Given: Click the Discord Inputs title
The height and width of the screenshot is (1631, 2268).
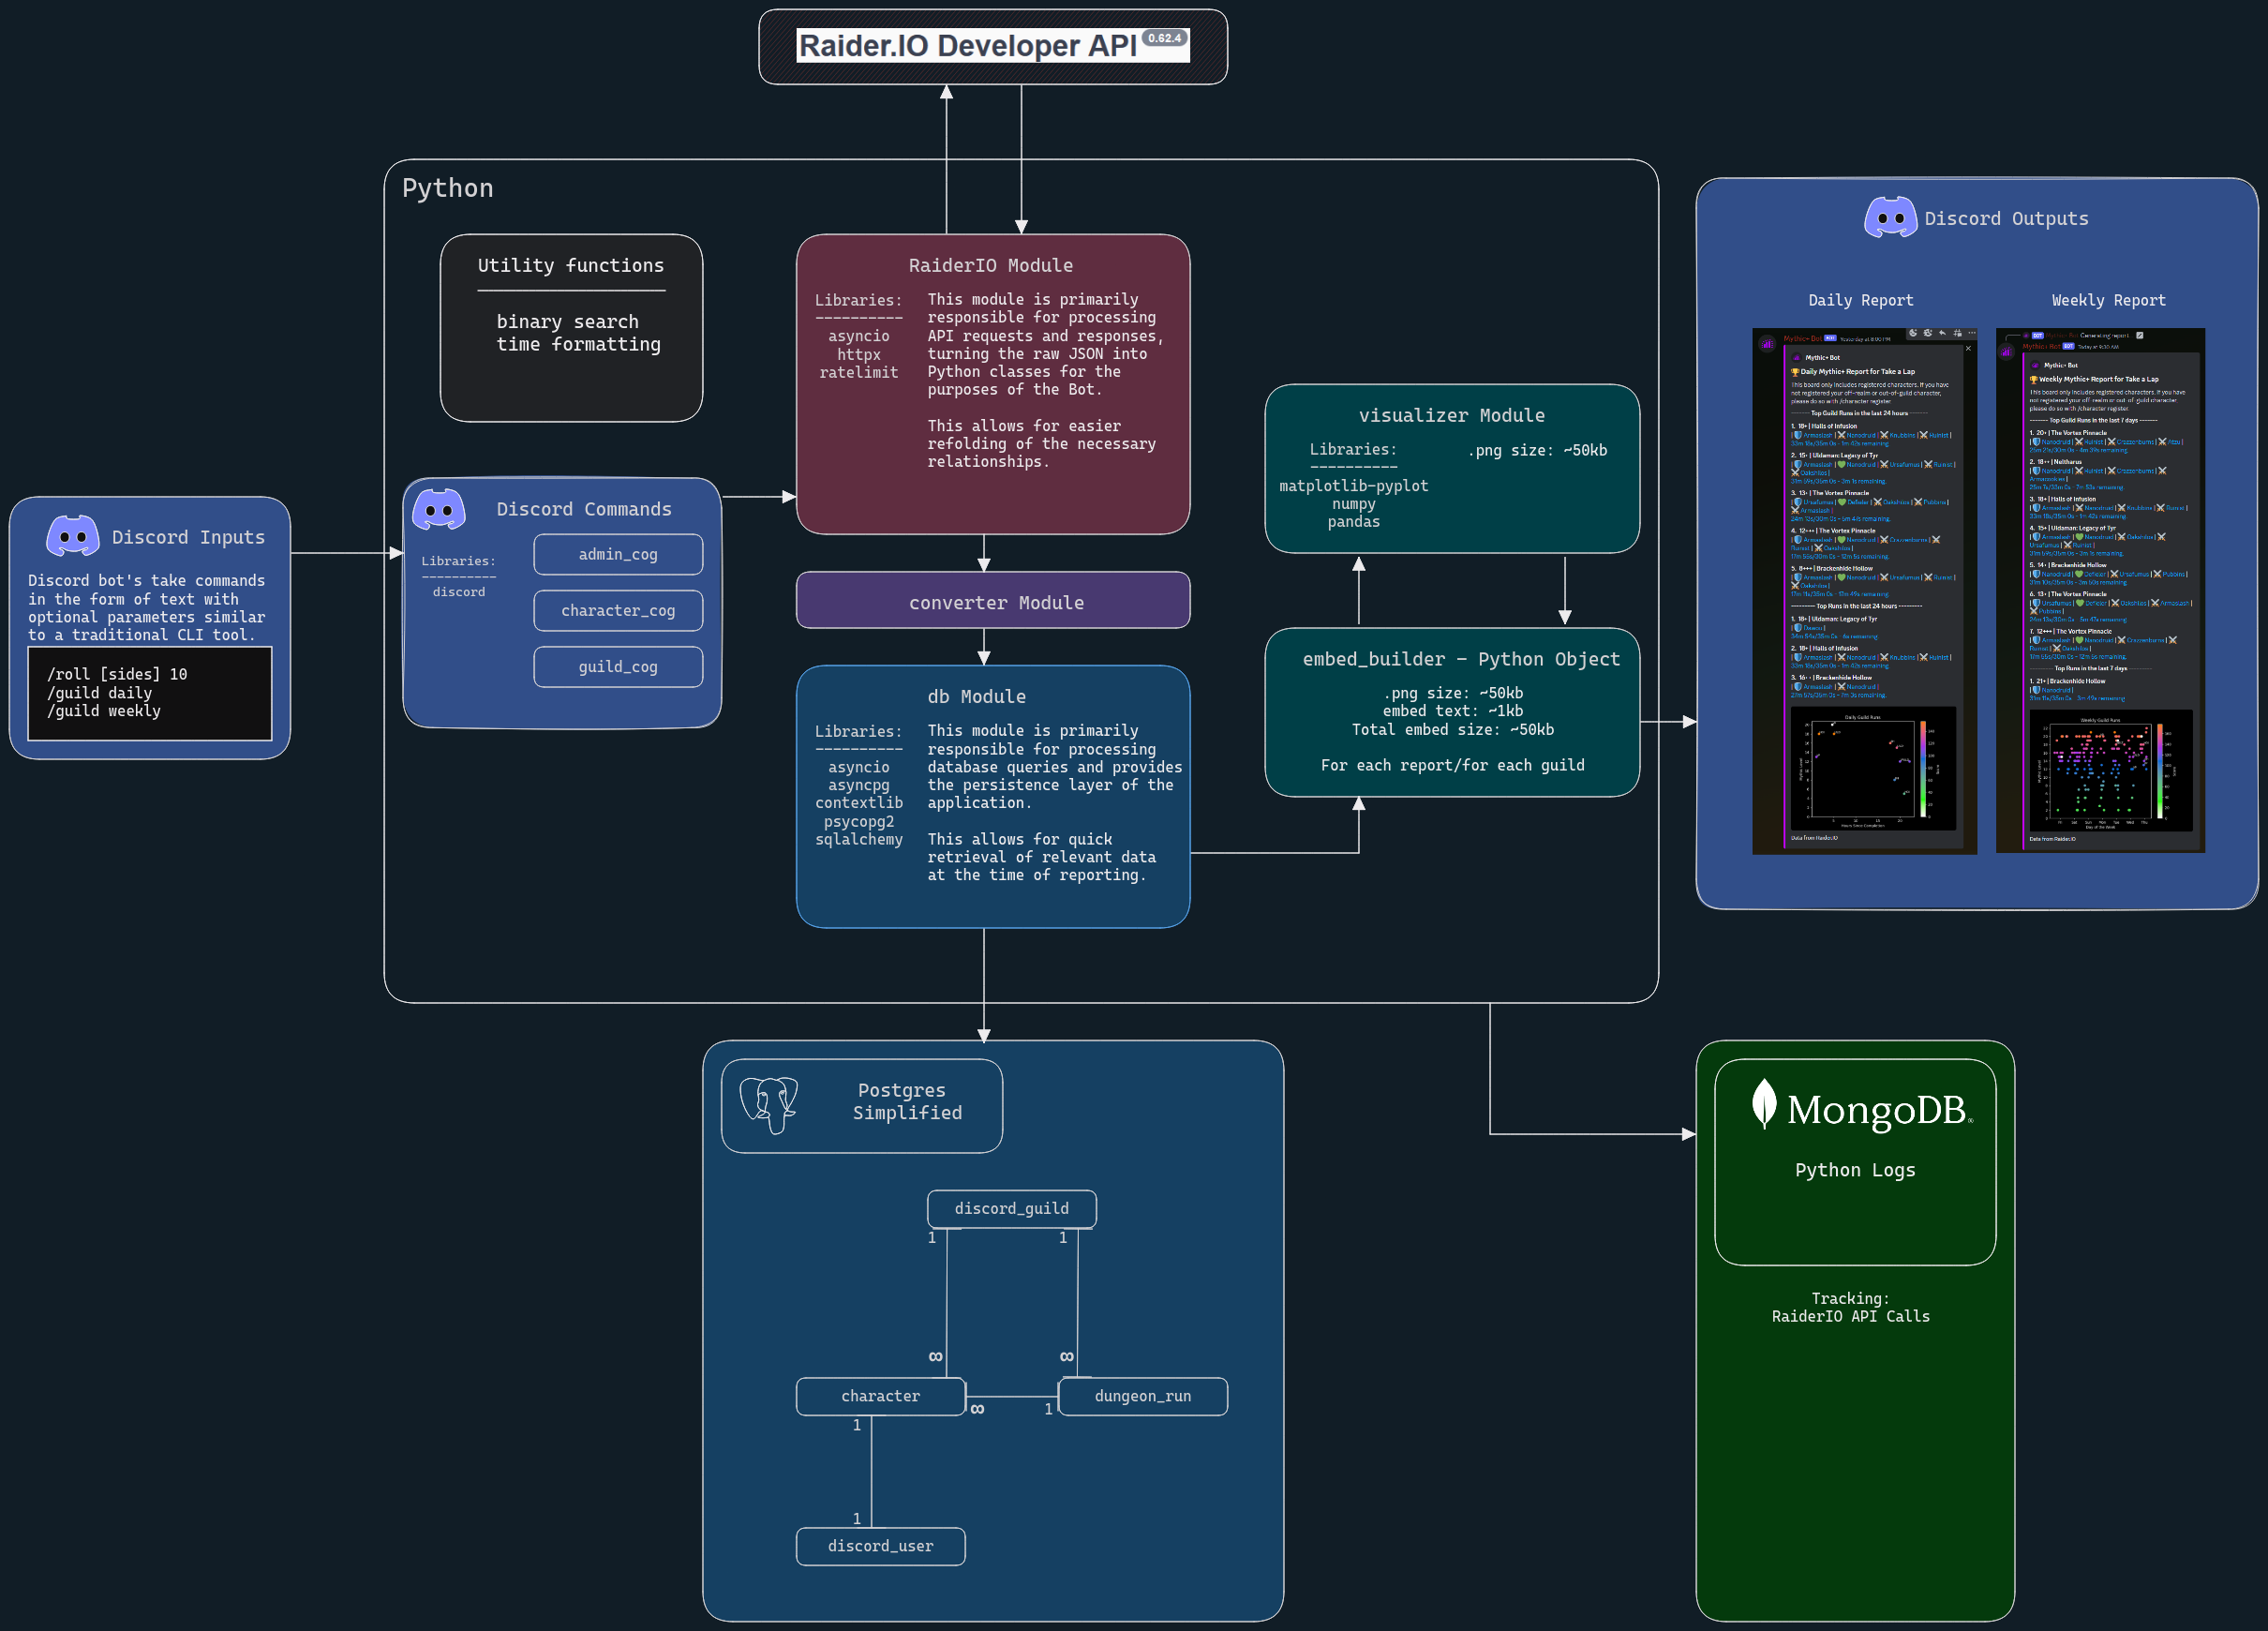Looking at the screenshot, I should [189, 537].
